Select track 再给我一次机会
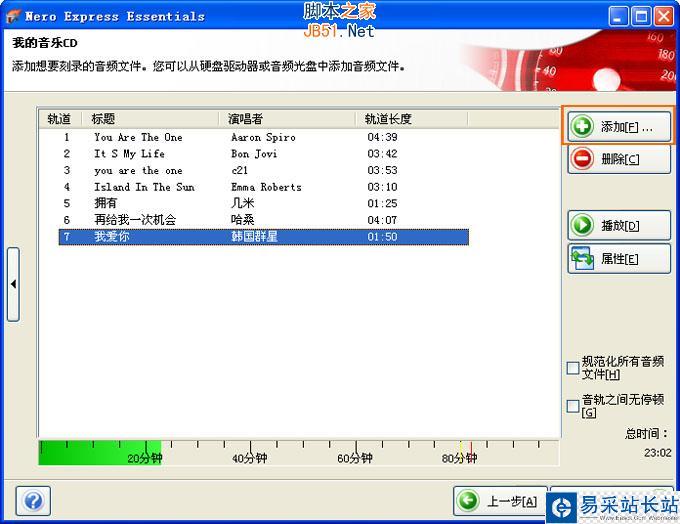This screenshot has width=680, height=524. pos(135,219)
